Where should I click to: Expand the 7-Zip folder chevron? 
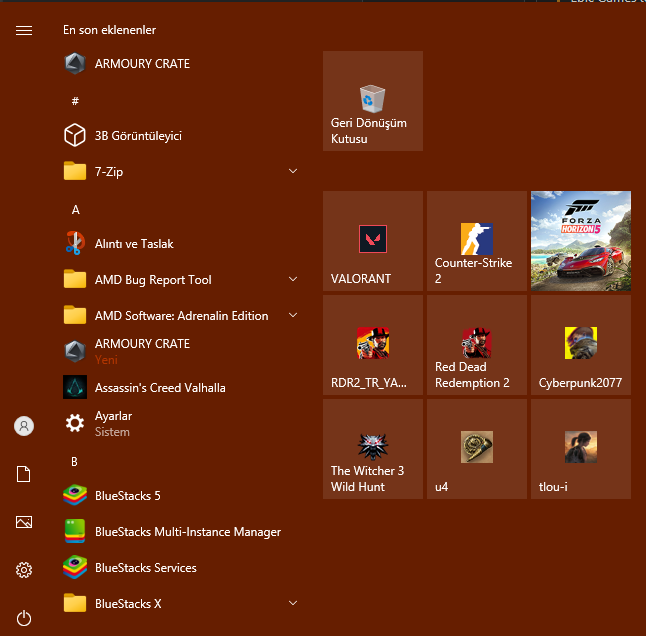(293, 171)
